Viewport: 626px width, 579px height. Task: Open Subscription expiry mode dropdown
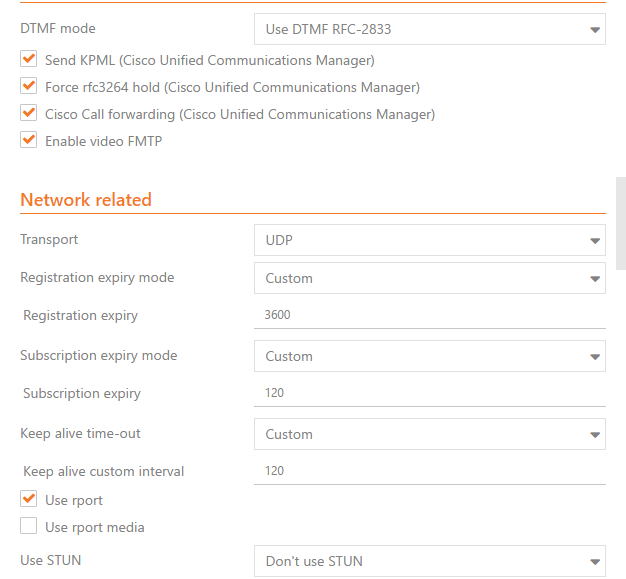tap(428, 356)
